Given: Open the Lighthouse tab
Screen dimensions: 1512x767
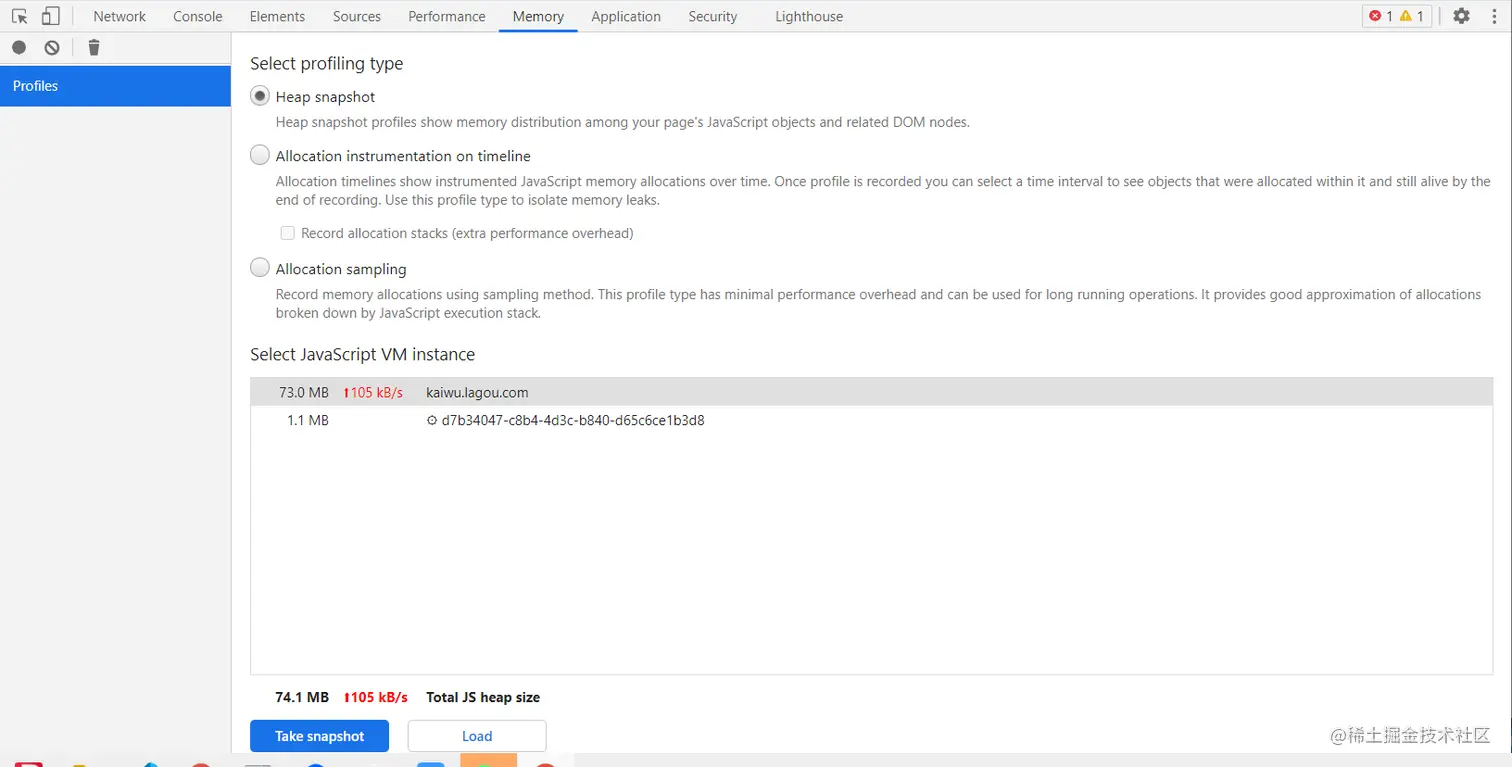Looking at the screenshot, I should click(809, 16).
